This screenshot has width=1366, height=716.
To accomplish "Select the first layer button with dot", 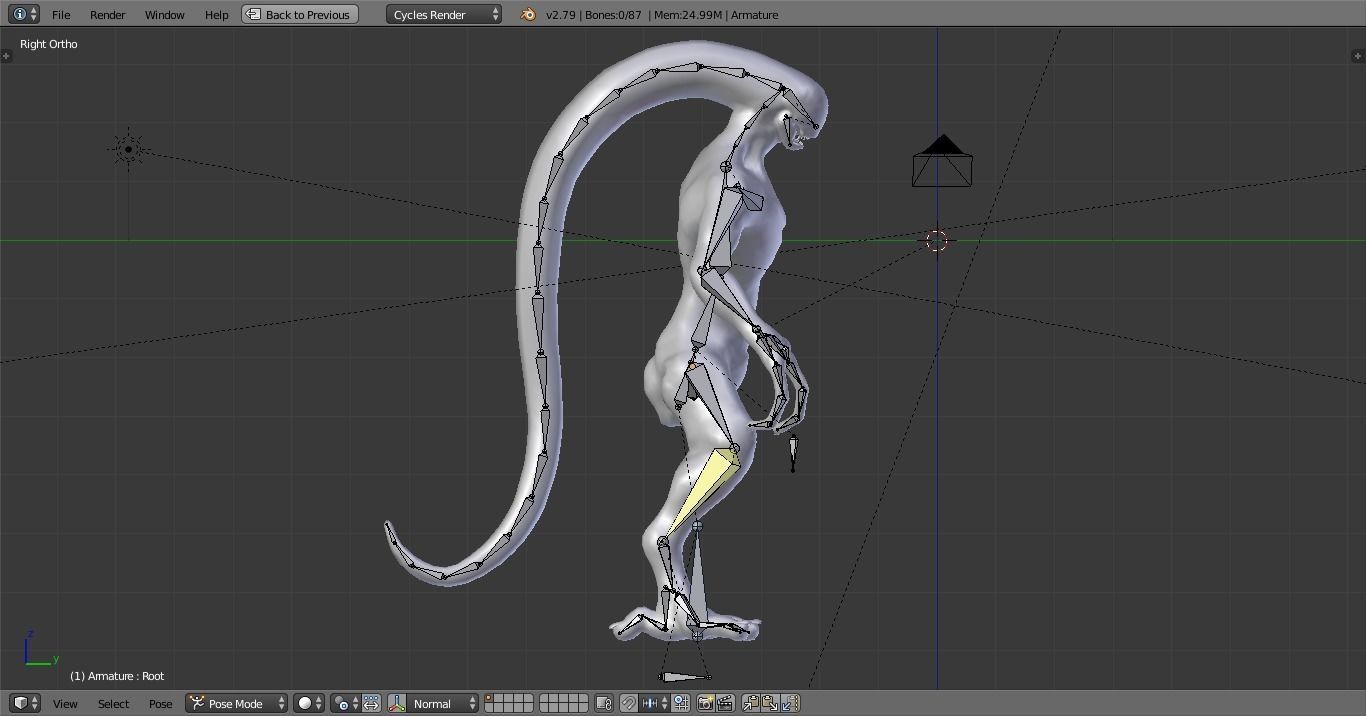I will click(x=490, y=699).
